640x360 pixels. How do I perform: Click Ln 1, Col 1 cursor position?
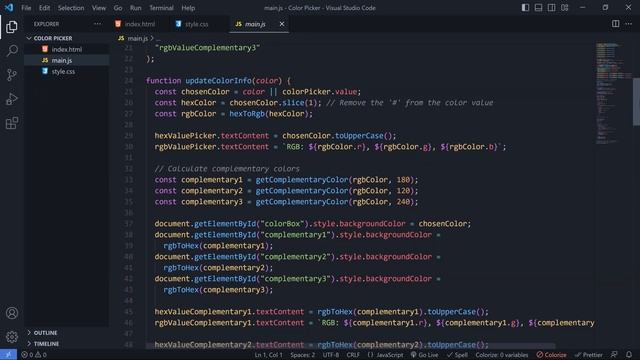[269, 355]
